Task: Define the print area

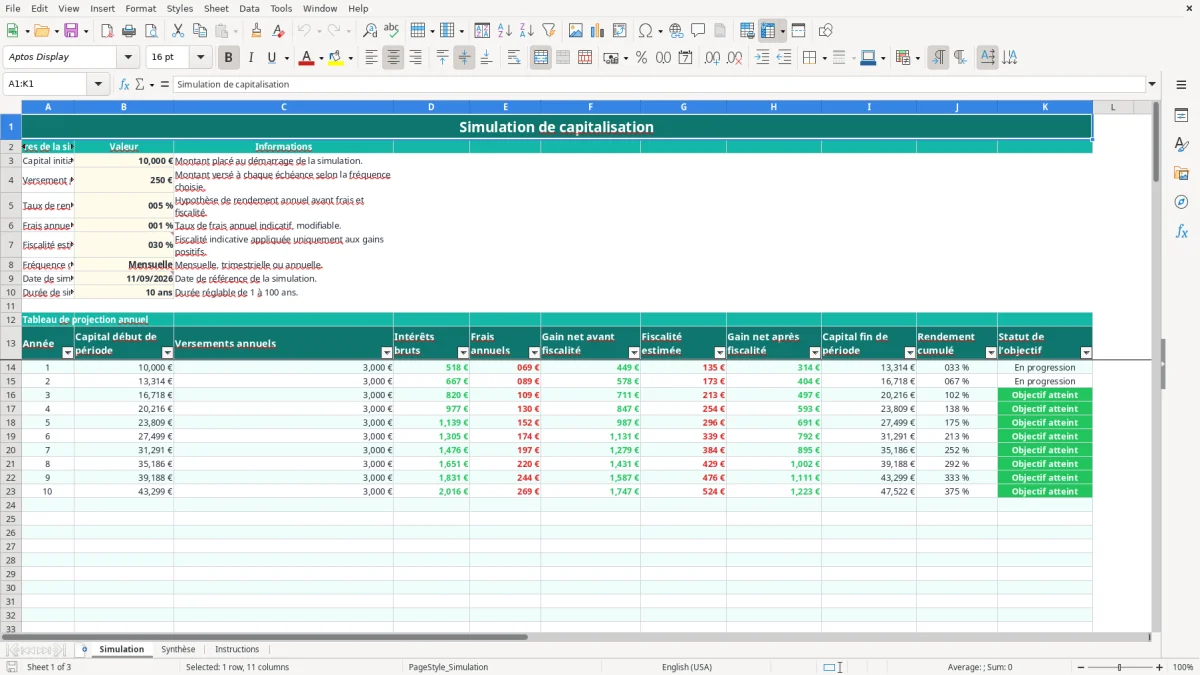Action: 747,31
